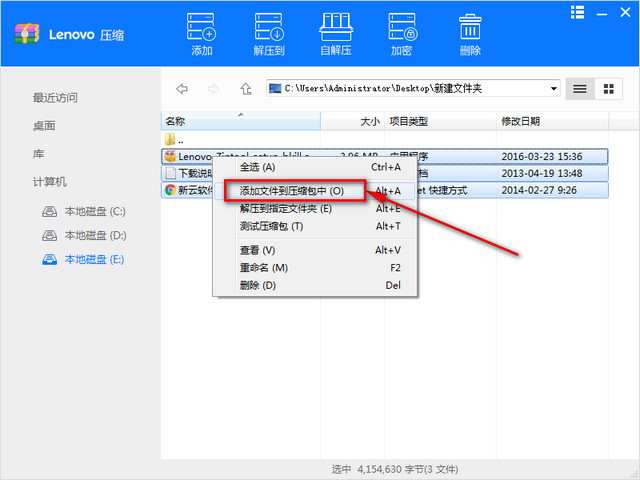Click the date 2013-04-19 13:48 cell

(x=542, y=173)
